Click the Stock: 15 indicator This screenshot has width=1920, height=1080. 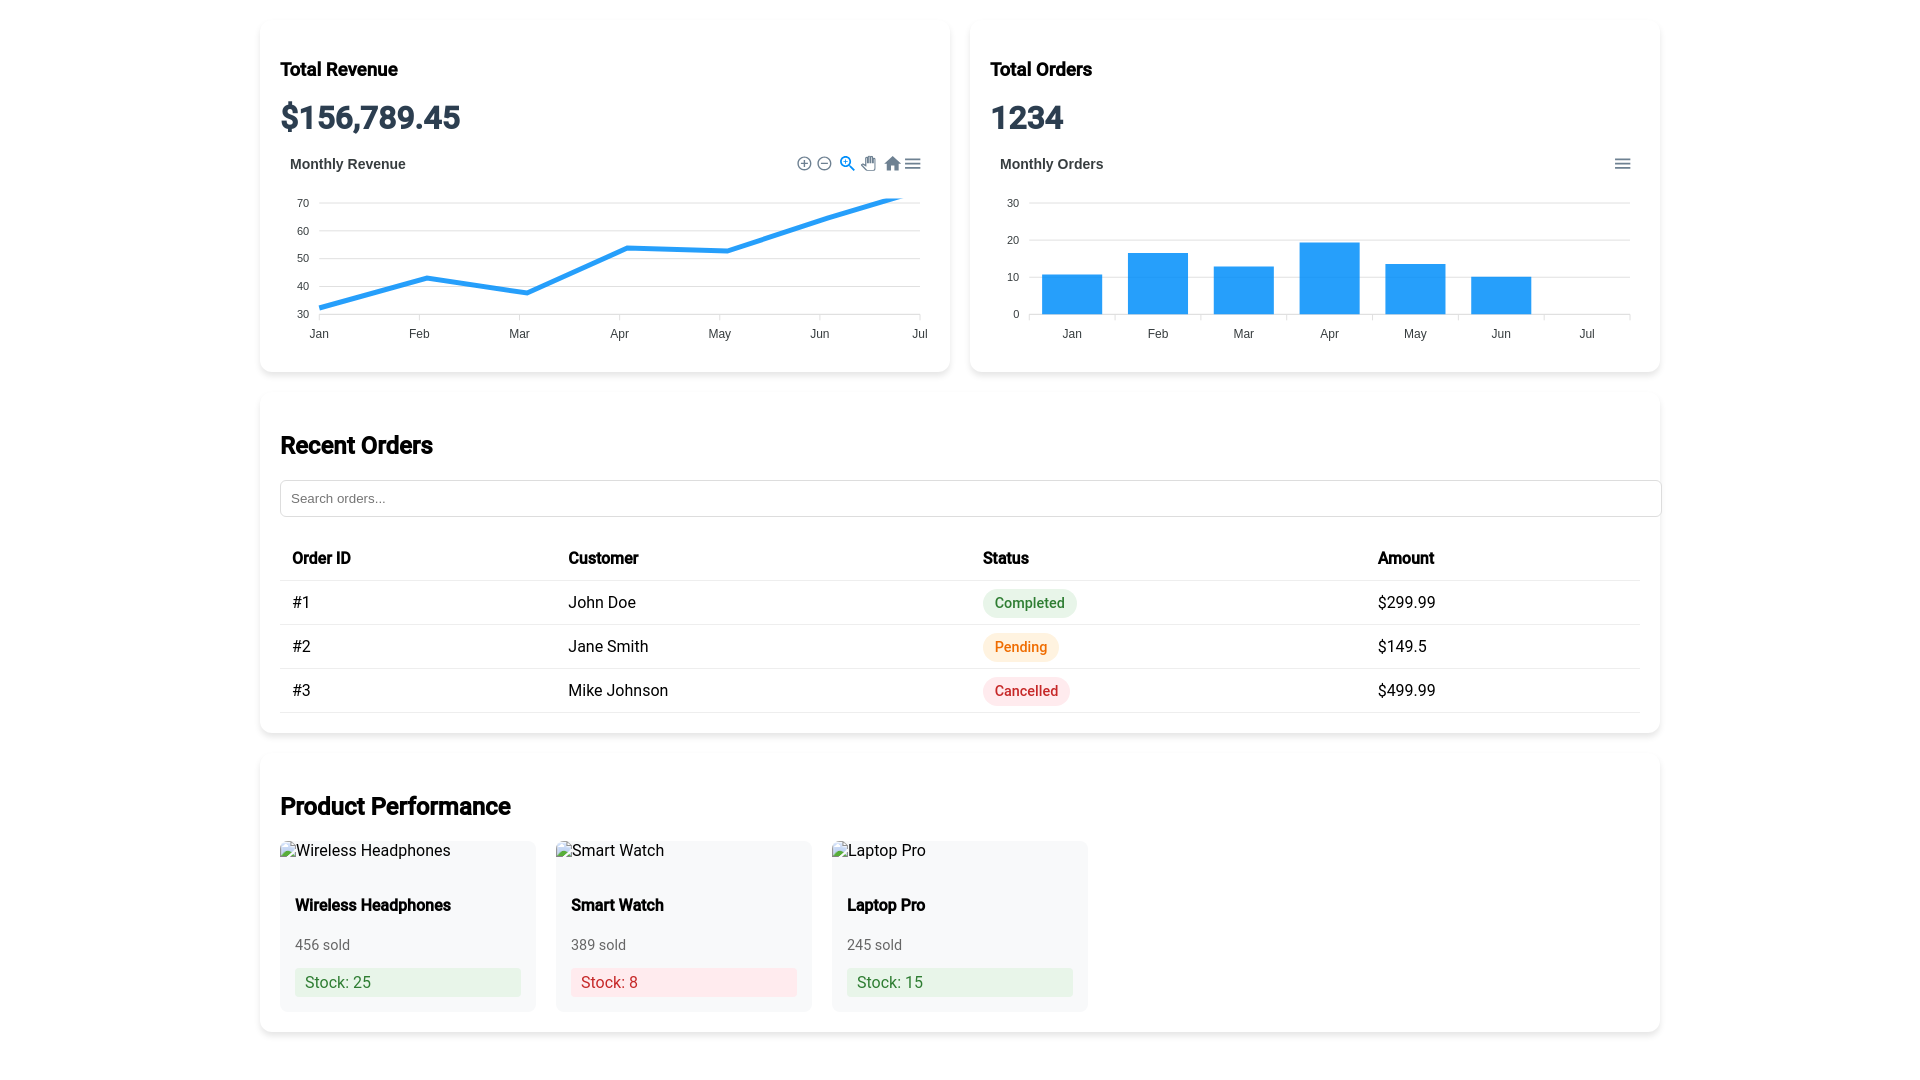(x=960, y=982)
